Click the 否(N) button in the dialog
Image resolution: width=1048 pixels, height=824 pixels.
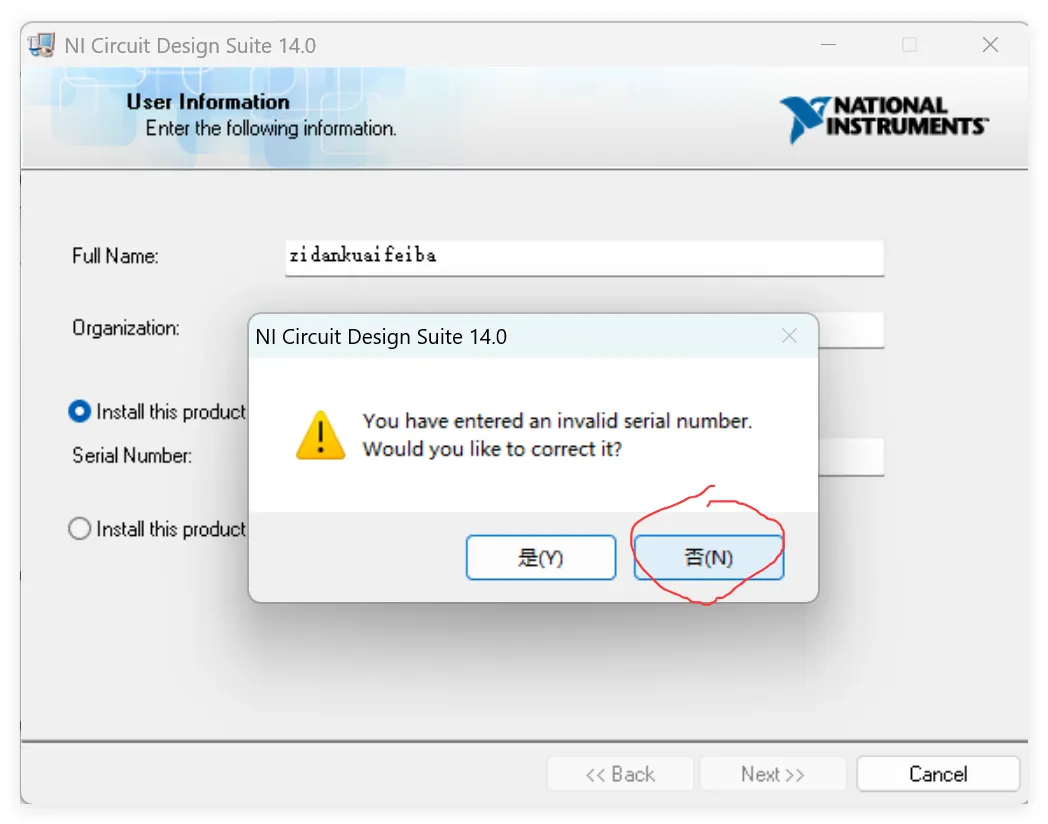[708, 557]
